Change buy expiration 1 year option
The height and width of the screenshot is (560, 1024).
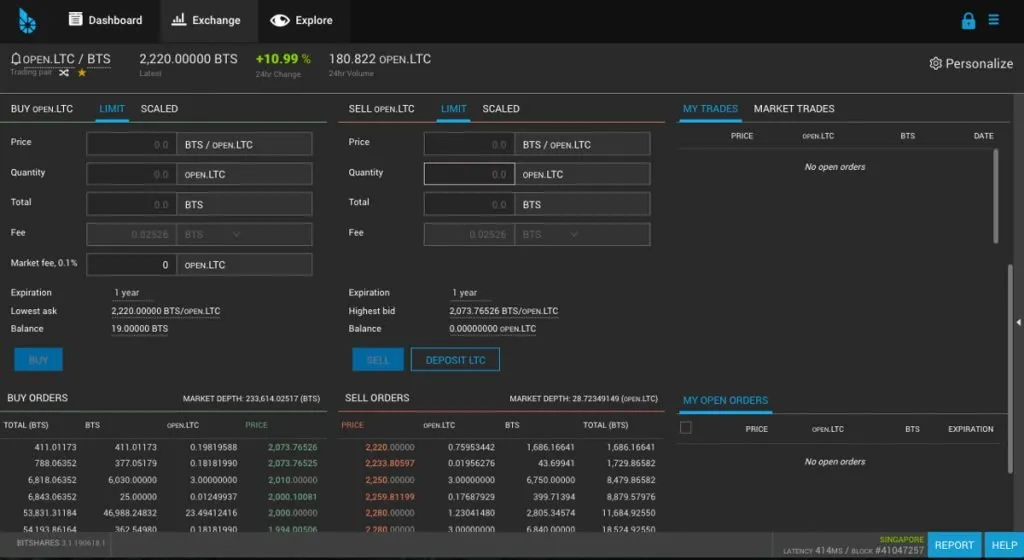127,292
